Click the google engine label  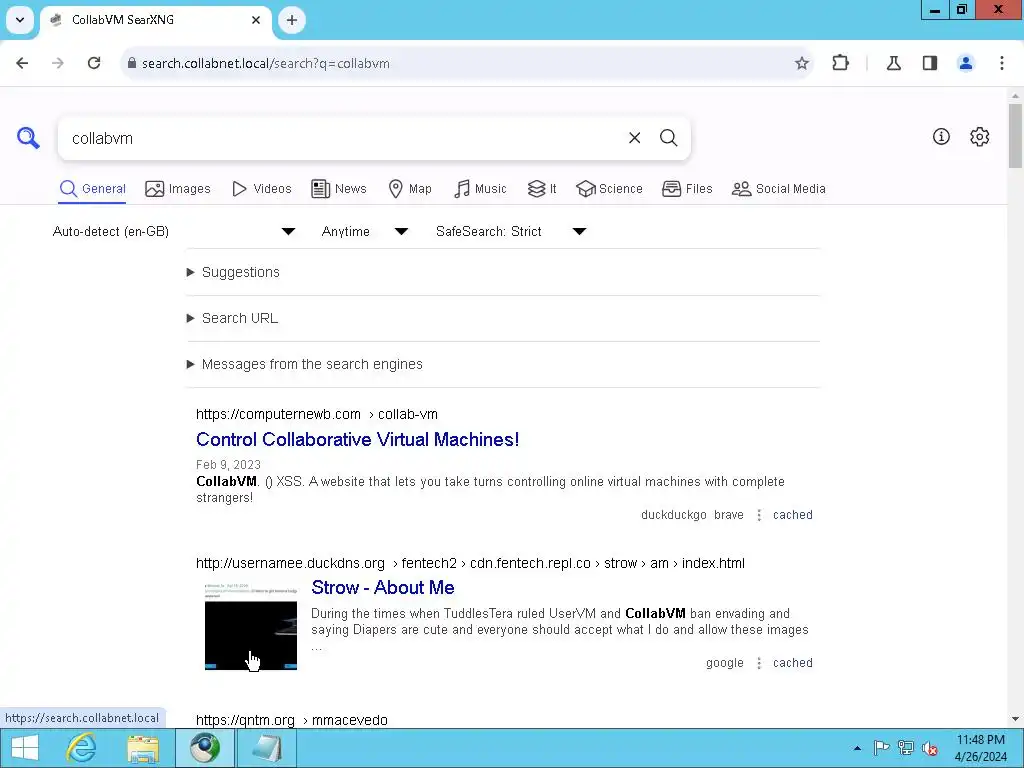(x=725, y=663)
